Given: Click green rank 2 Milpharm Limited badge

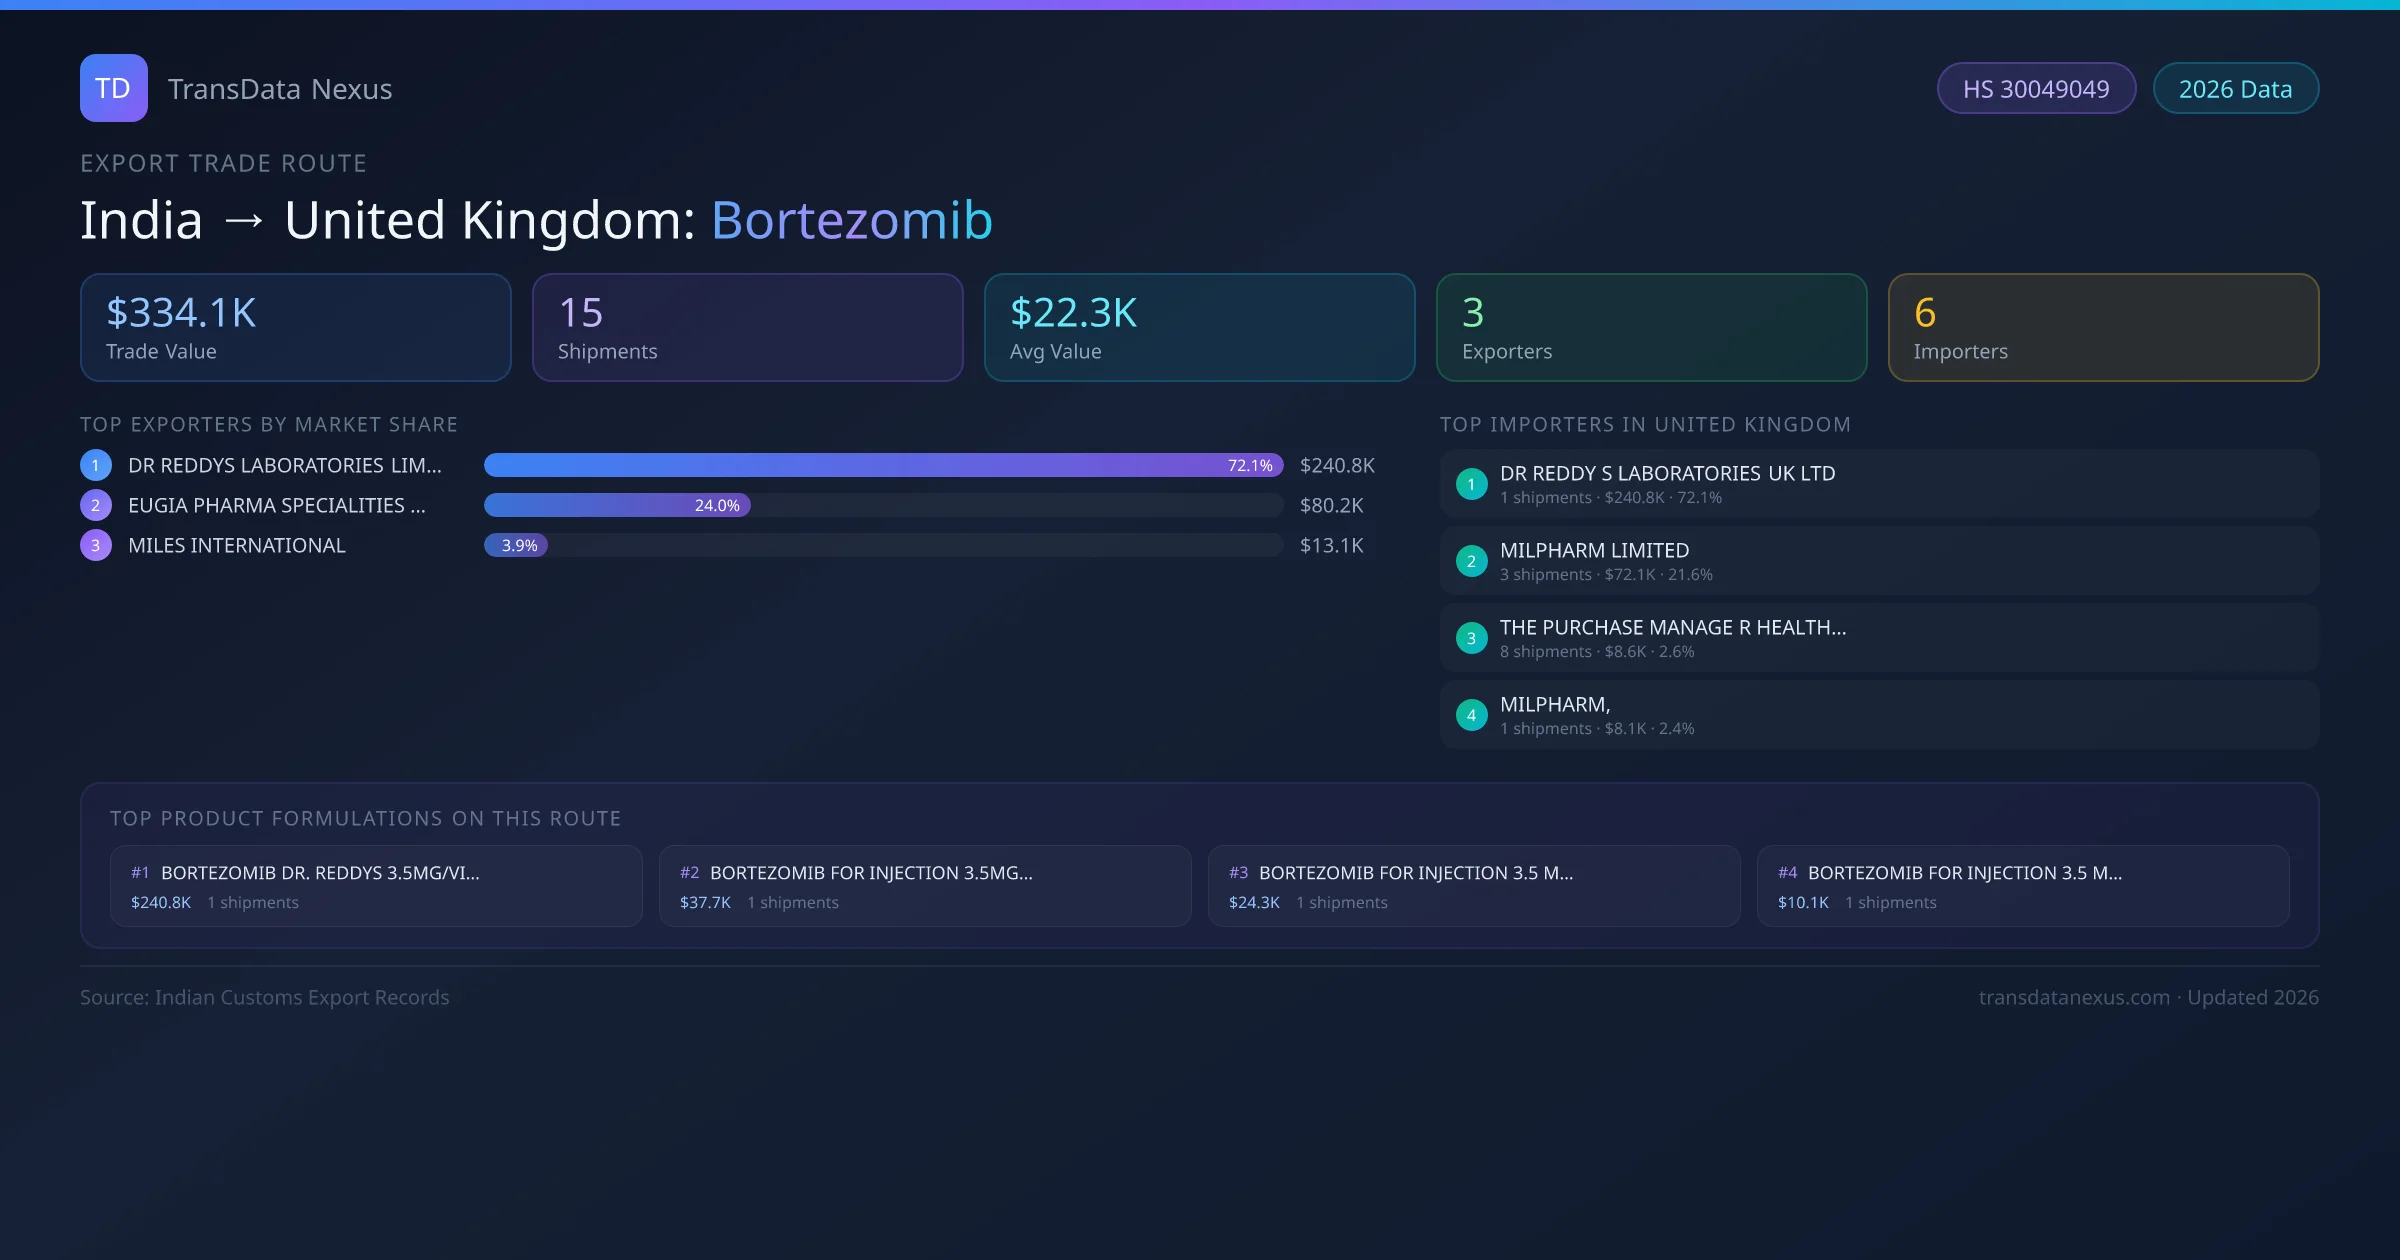Looking at the screenshot, I should point(1471,561).
